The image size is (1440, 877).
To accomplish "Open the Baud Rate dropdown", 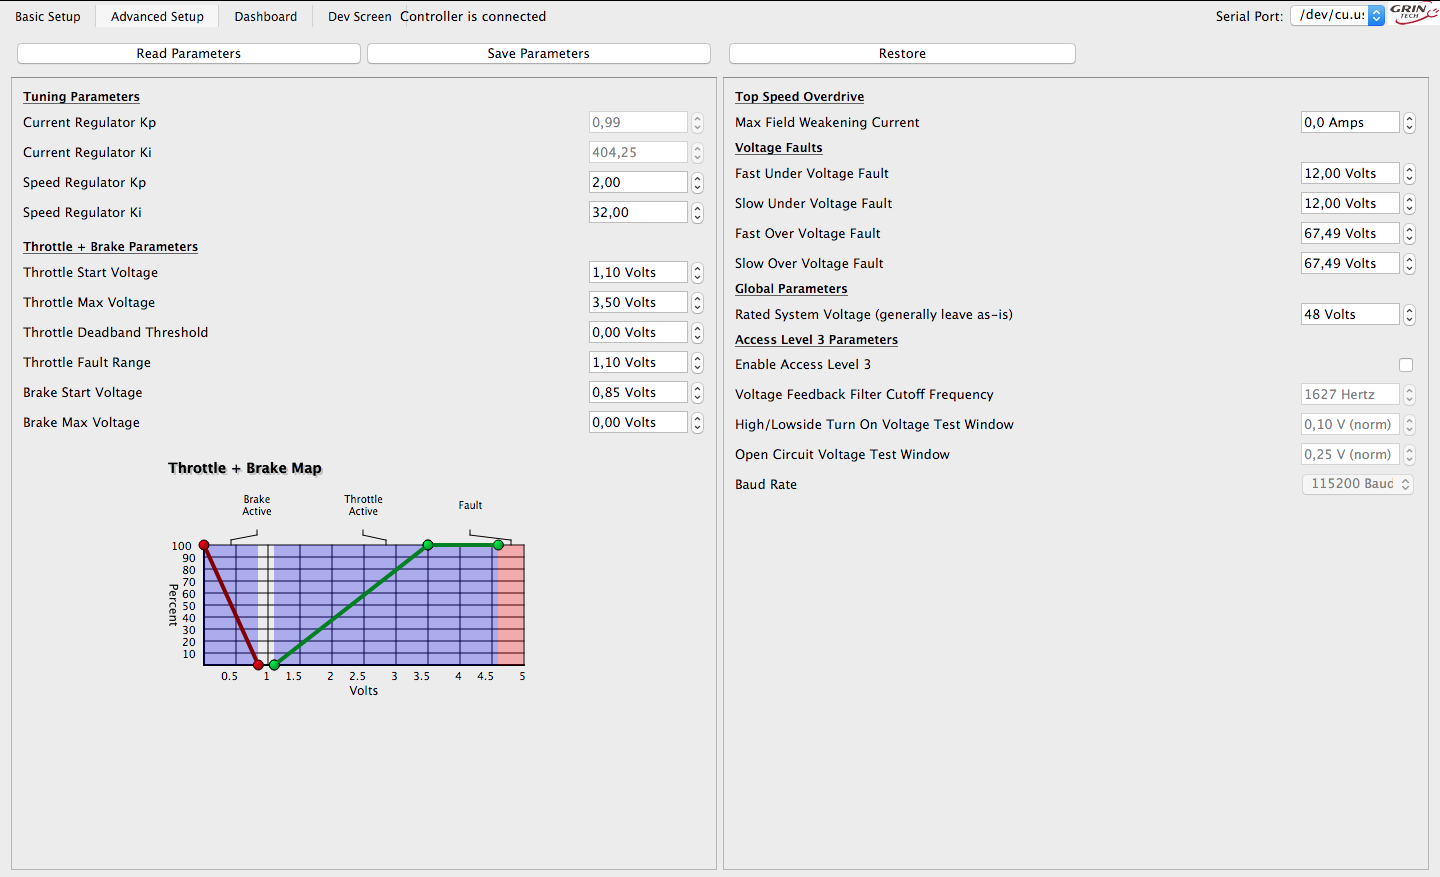I will tap(1357, 484).
